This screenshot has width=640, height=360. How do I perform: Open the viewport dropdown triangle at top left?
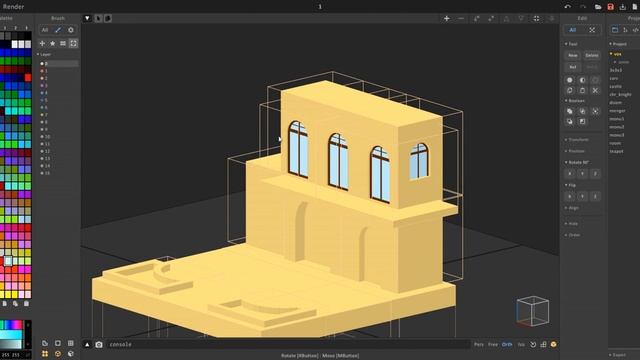click(87, 18)
